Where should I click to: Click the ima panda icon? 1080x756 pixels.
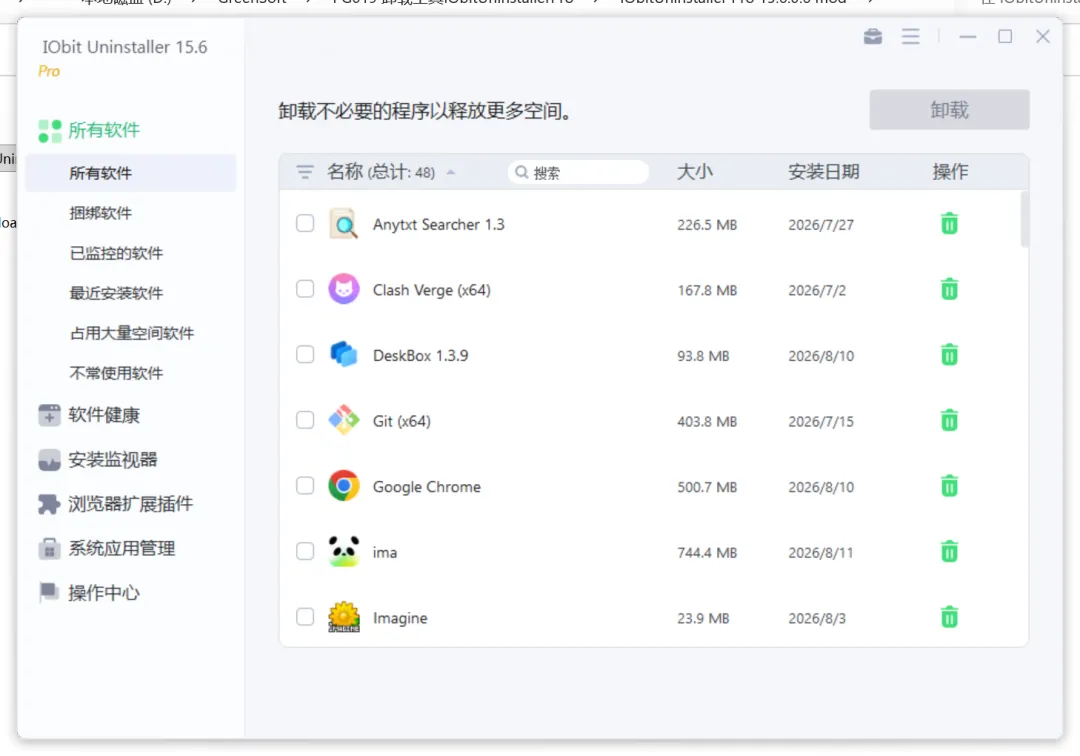(344, 552)
